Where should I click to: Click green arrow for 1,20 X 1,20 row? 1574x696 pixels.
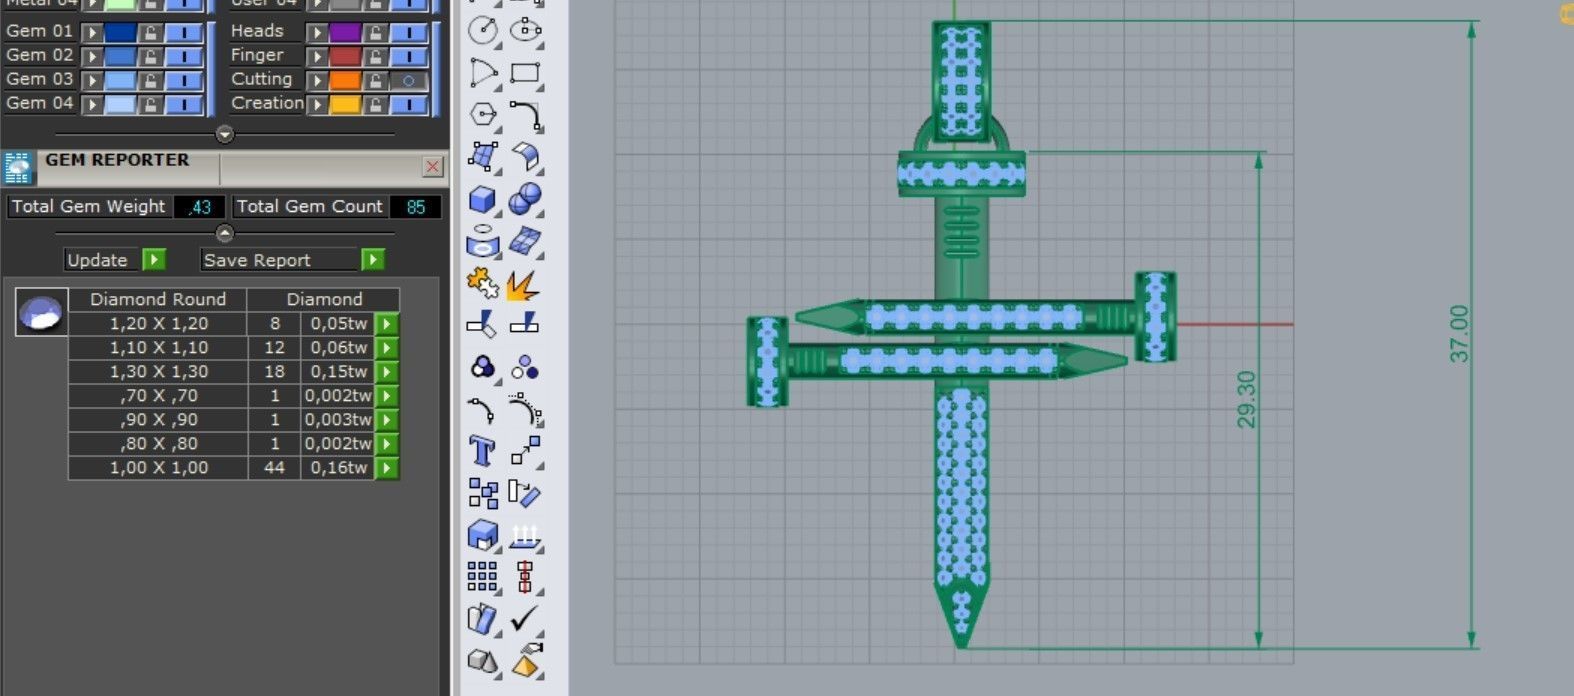tap(386, 324)
